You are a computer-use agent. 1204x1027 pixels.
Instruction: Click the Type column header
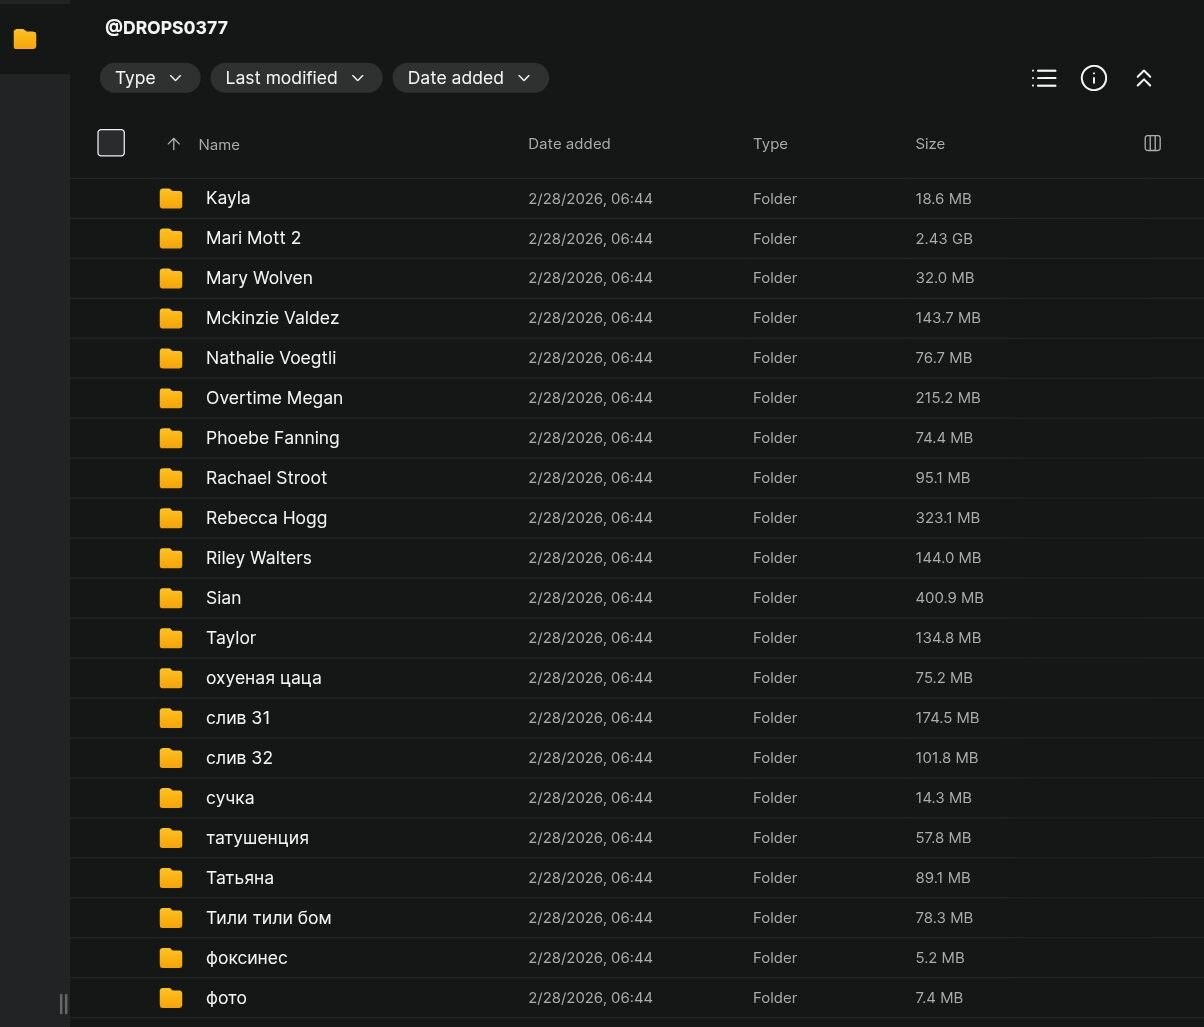point(770,144)
